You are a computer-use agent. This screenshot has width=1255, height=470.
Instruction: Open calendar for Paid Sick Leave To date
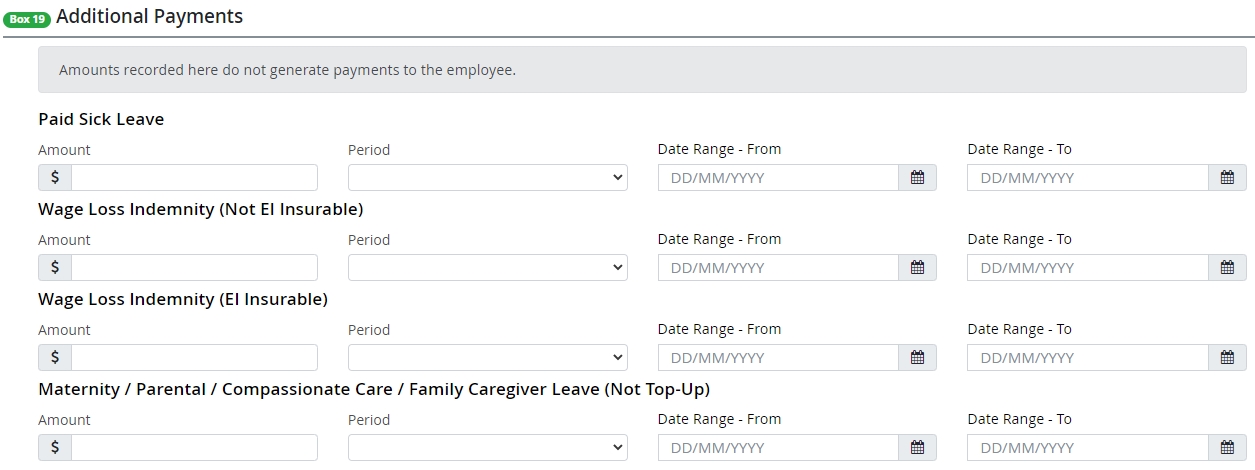pyautogui.click(x=1227, y=178)
